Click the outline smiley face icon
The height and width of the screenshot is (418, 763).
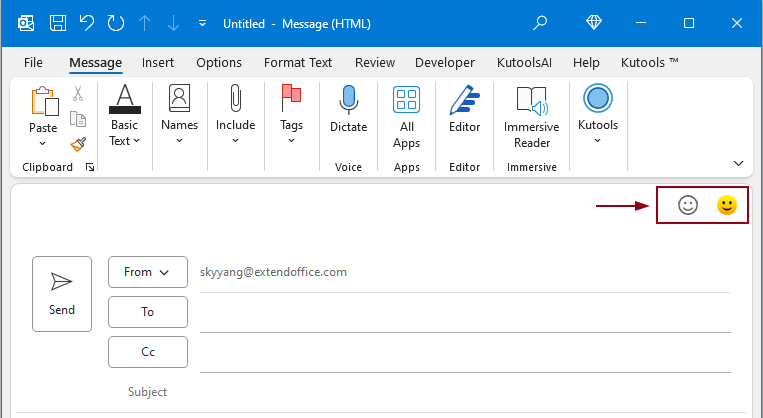coord(687,205)
